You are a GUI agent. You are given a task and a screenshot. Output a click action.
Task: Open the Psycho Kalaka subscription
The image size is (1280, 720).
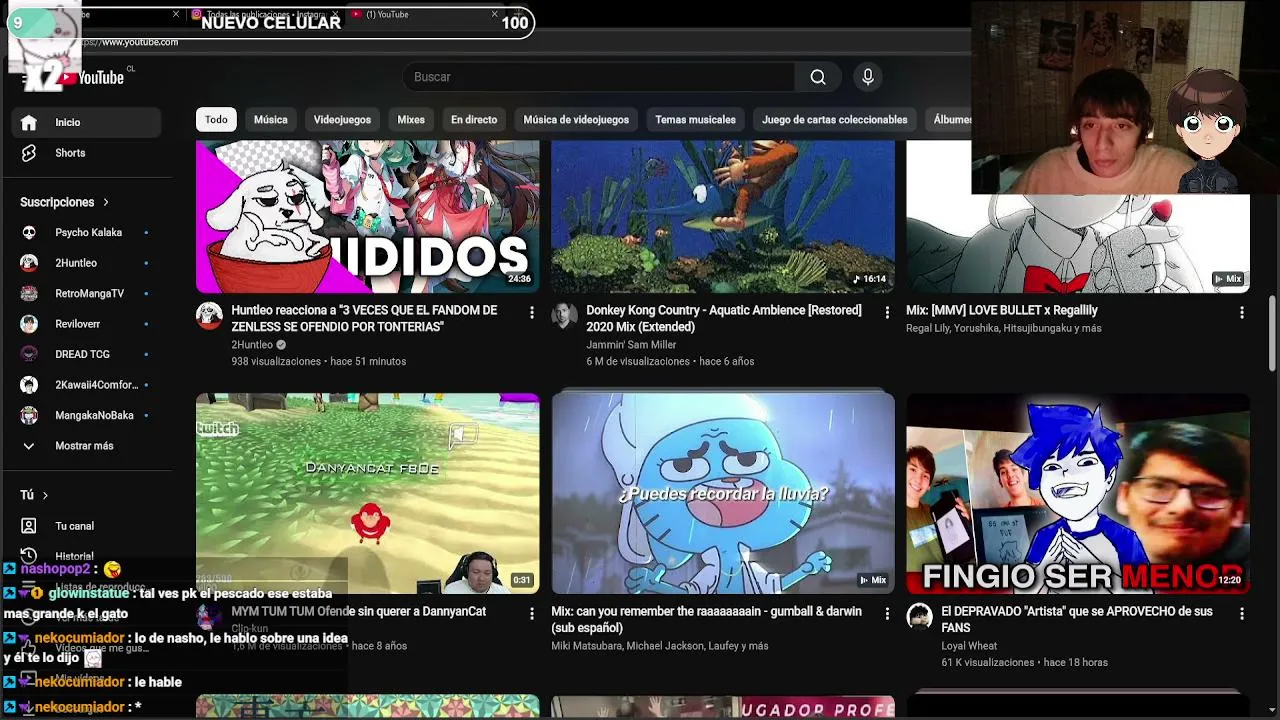86,233
